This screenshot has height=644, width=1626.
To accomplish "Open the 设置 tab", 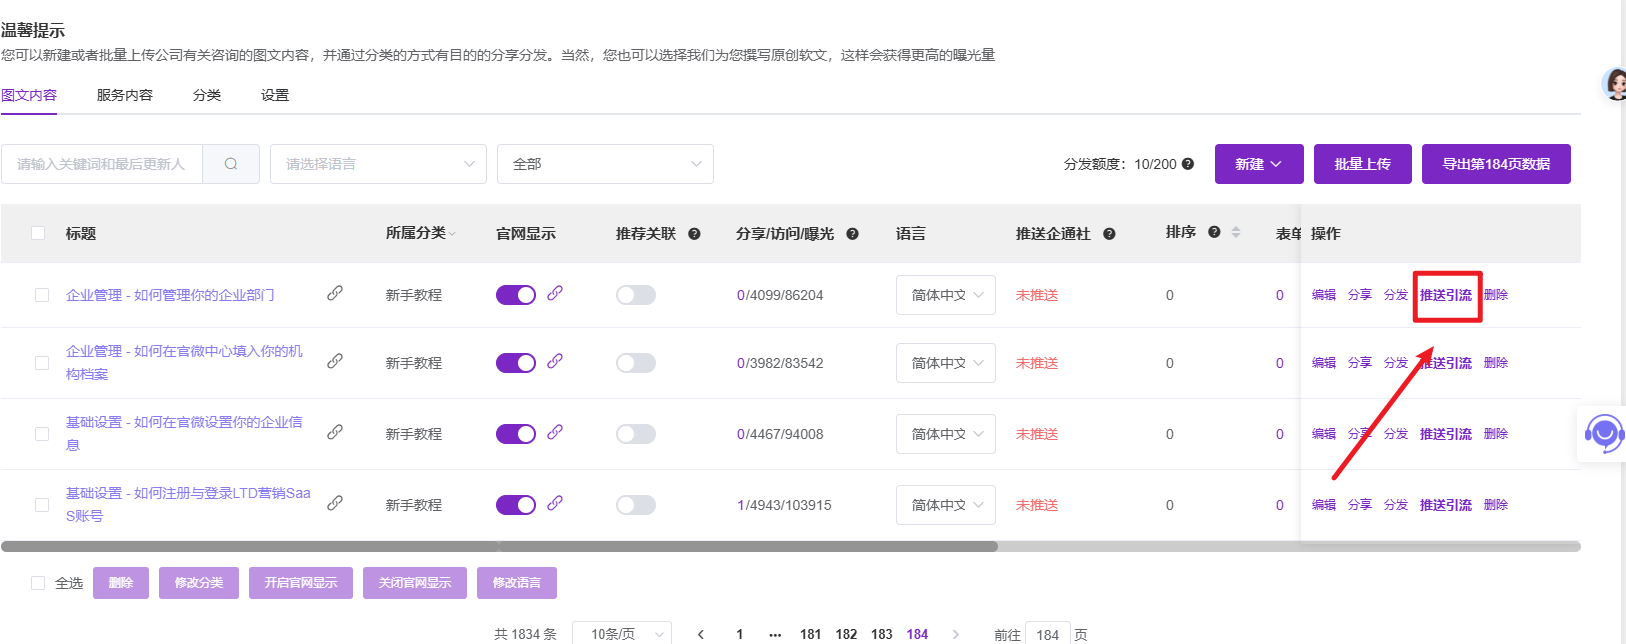I will tap(275, 95).
